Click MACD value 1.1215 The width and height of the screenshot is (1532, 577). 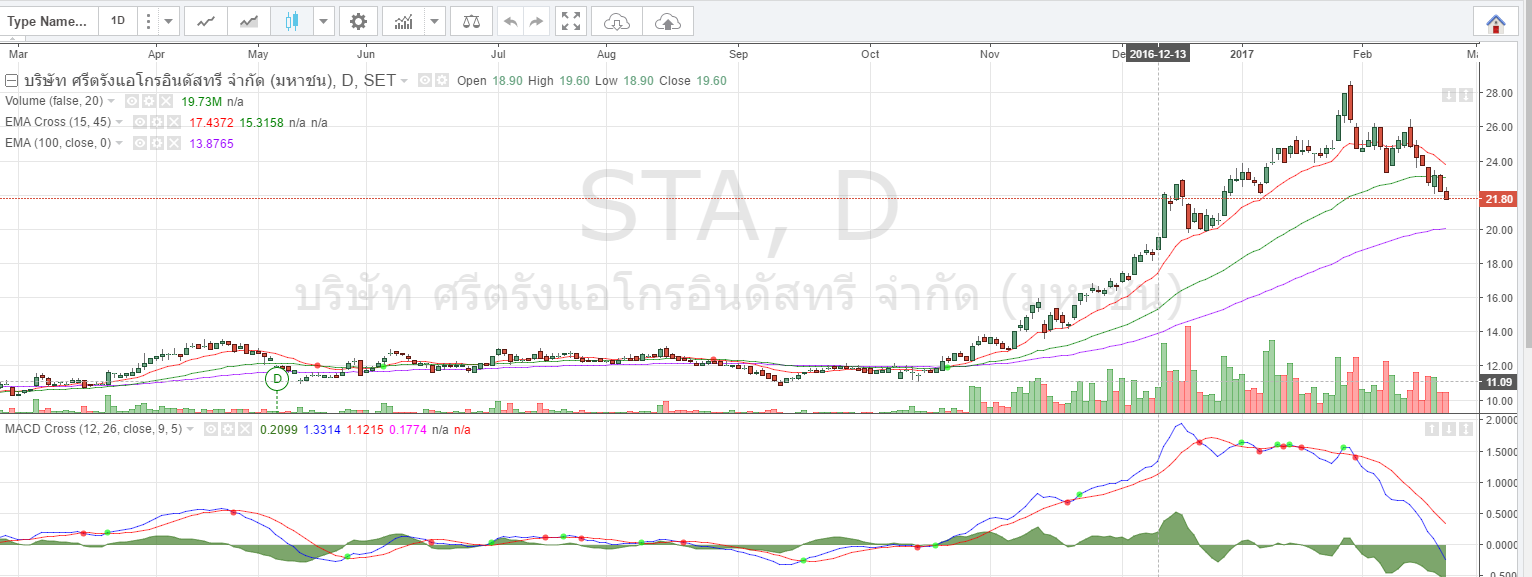point(366,429)
